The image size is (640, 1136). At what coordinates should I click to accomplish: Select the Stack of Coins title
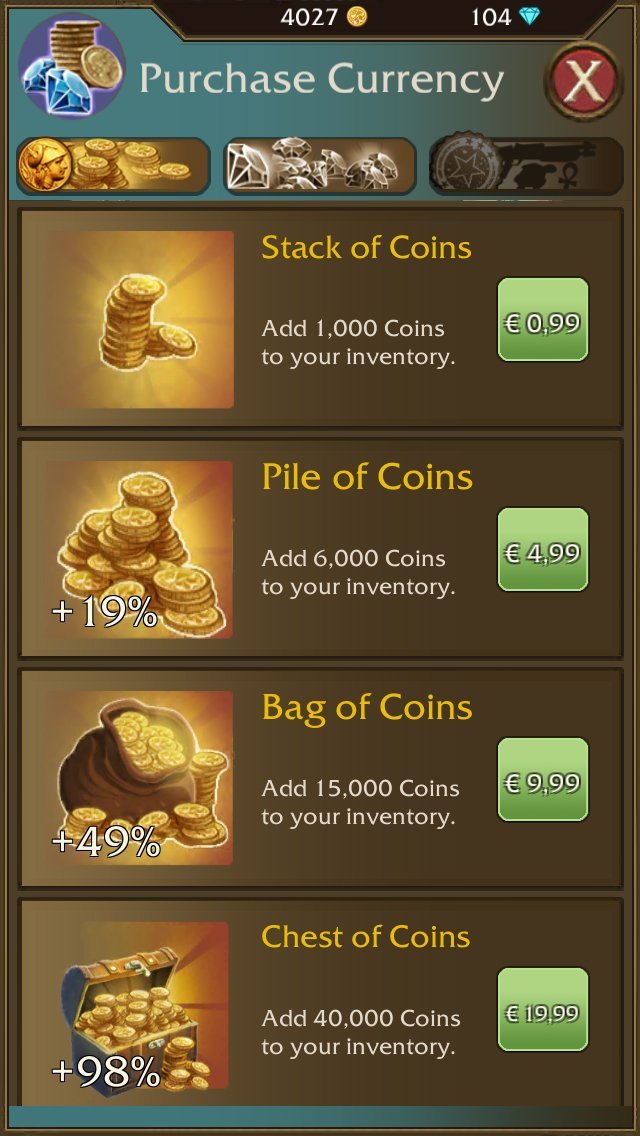[366, 248]
